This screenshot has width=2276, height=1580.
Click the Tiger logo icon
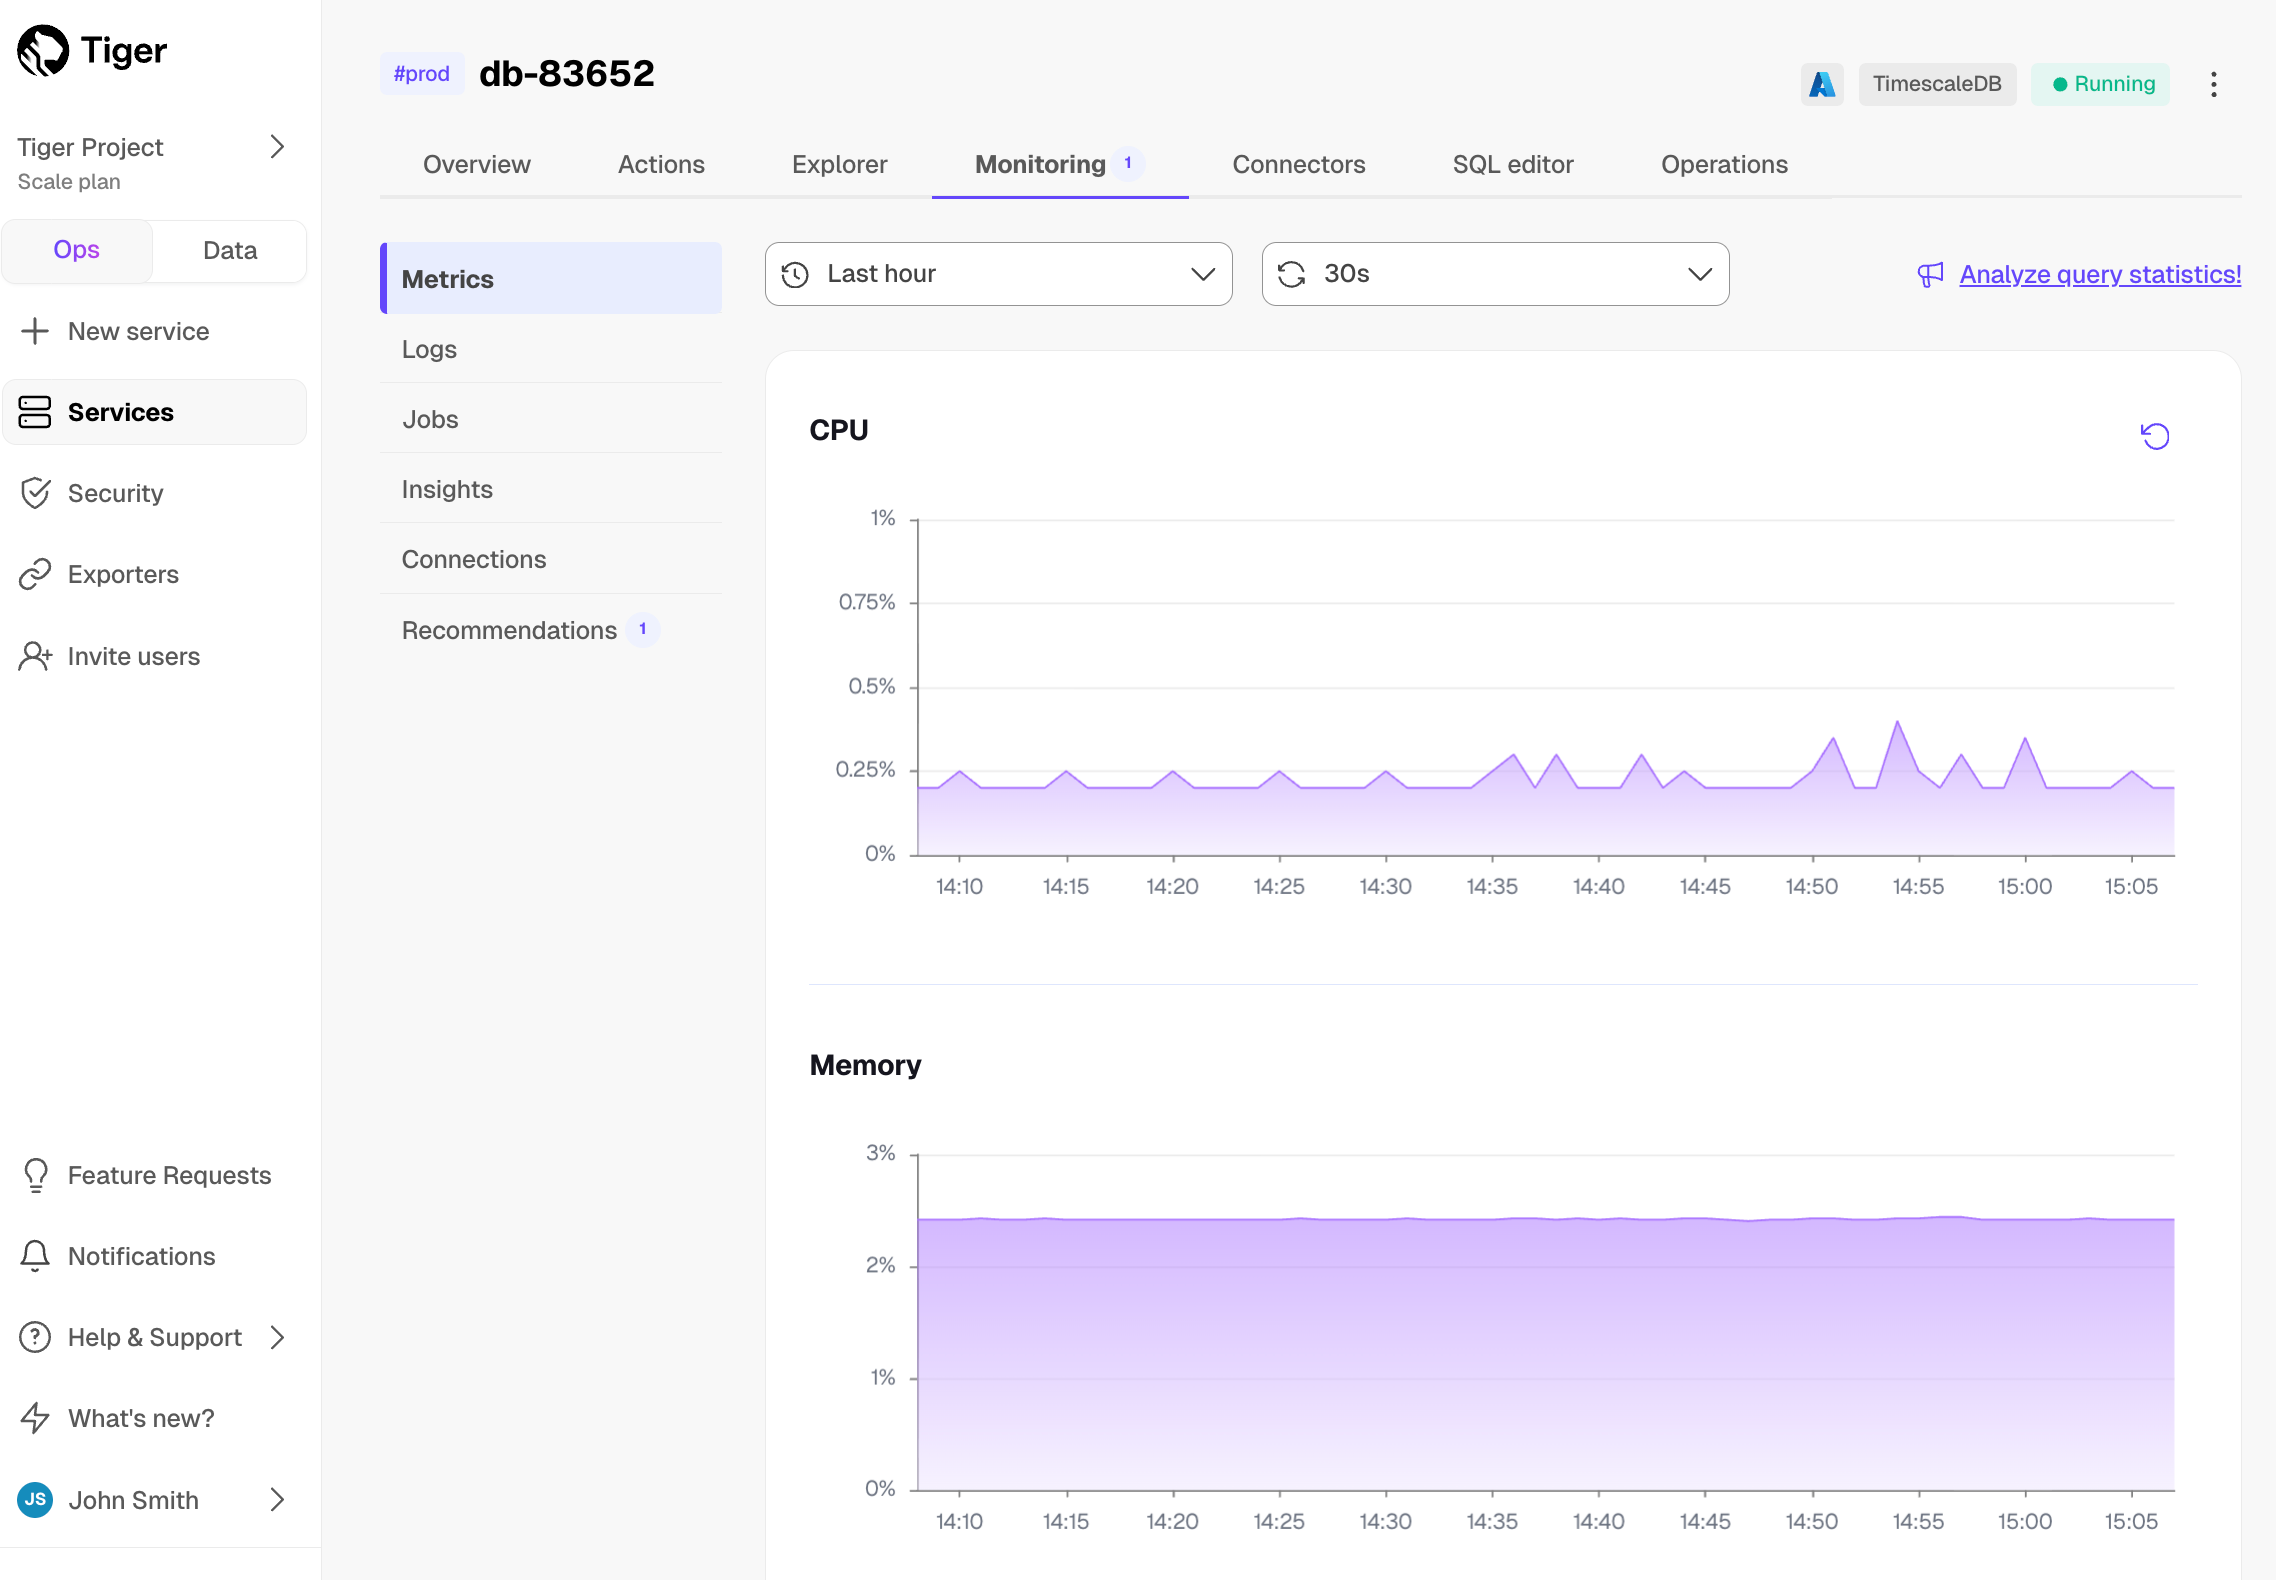(43, 50)
